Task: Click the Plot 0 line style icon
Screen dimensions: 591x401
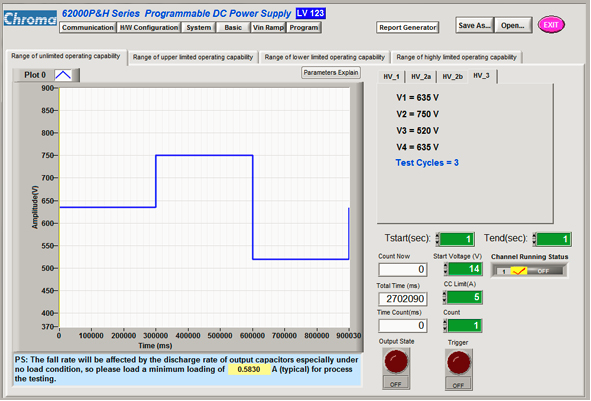Action: pos(63,75)
